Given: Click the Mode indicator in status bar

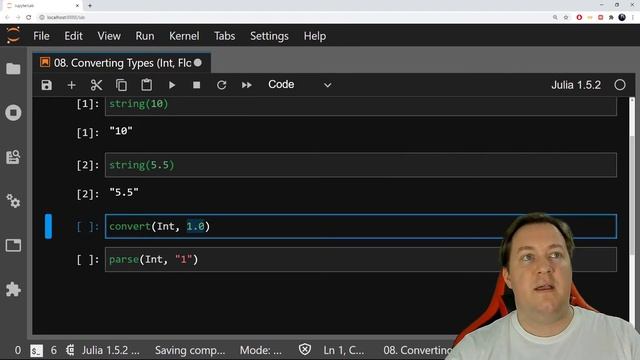Looking at the screenshot, I should pos(260,350).
